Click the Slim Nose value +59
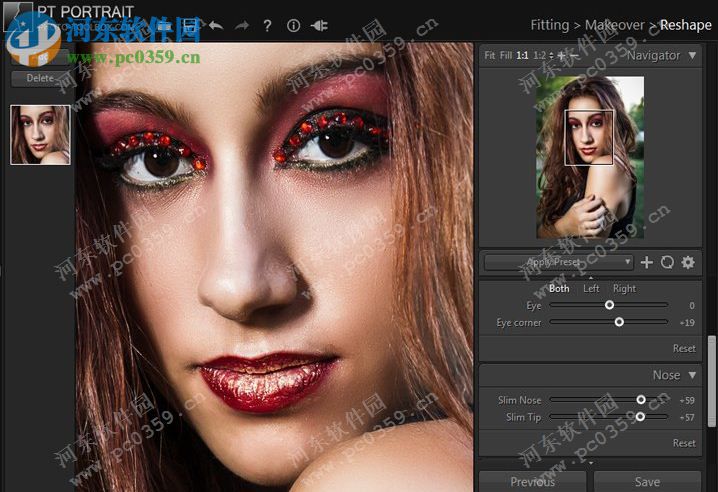Viewport: 718px width, 492px height. tap(687, 400)
